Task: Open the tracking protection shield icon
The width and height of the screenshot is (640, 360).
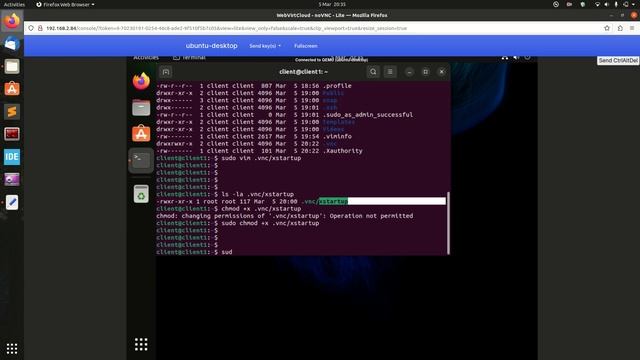Action: (x=31, y=28)
